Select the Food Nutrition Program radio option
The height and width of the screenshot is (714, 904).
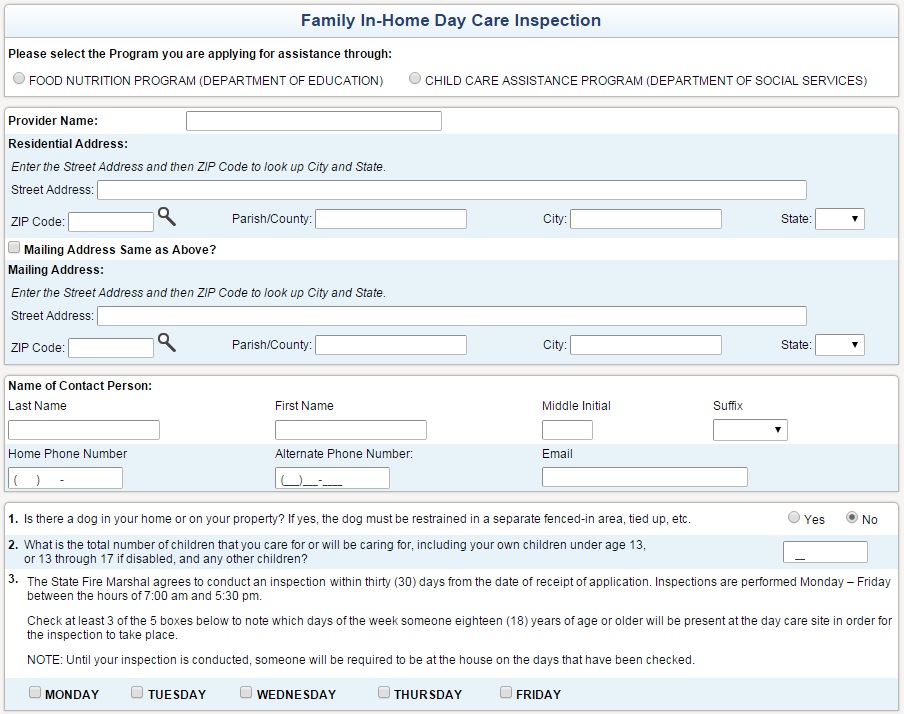(19, 79)
